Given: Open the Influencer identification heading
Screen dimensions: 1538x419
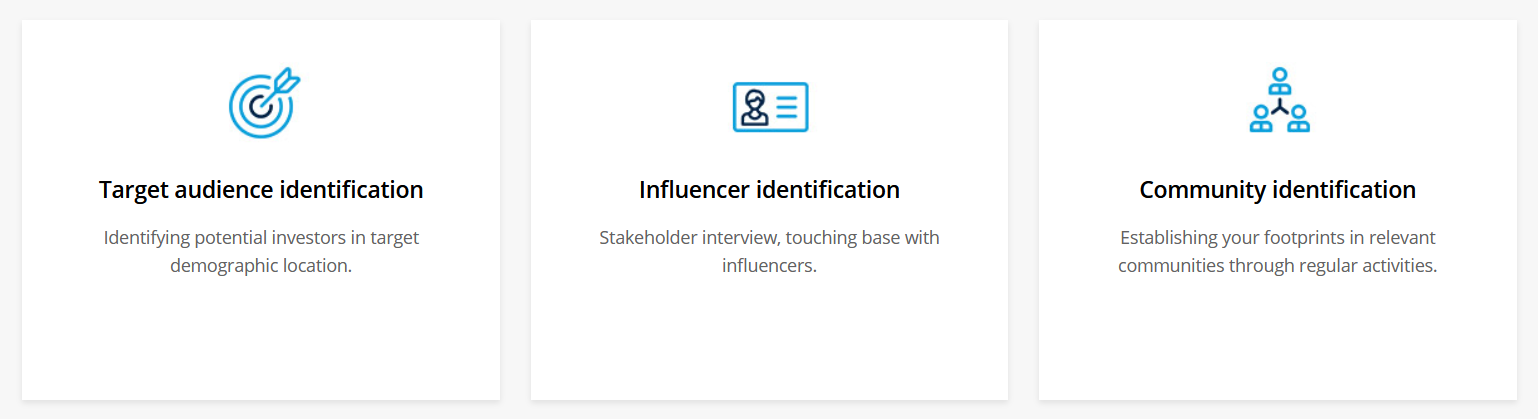Looking at the screenshot, I should [x=769, y=189].
